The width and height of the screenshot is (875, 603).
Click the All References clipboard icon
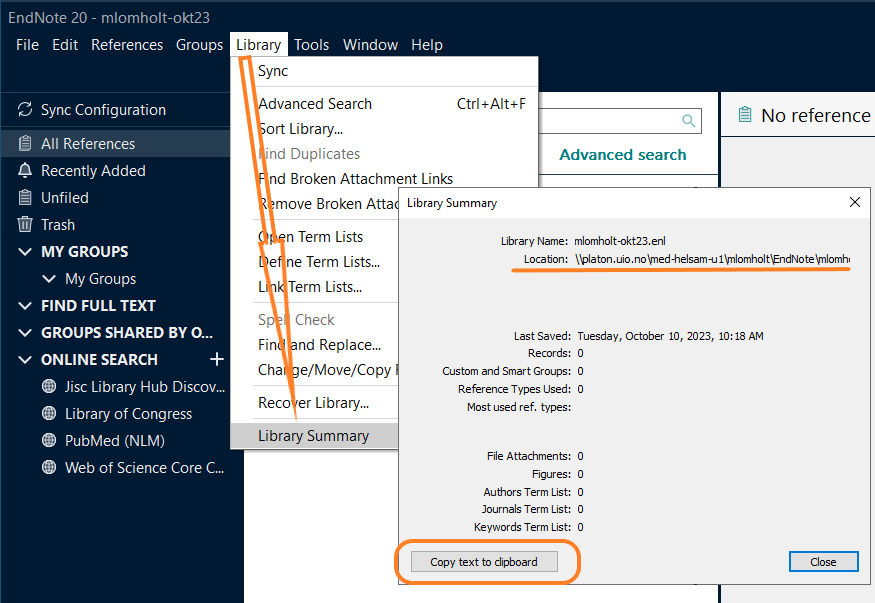tap(25, 143)
